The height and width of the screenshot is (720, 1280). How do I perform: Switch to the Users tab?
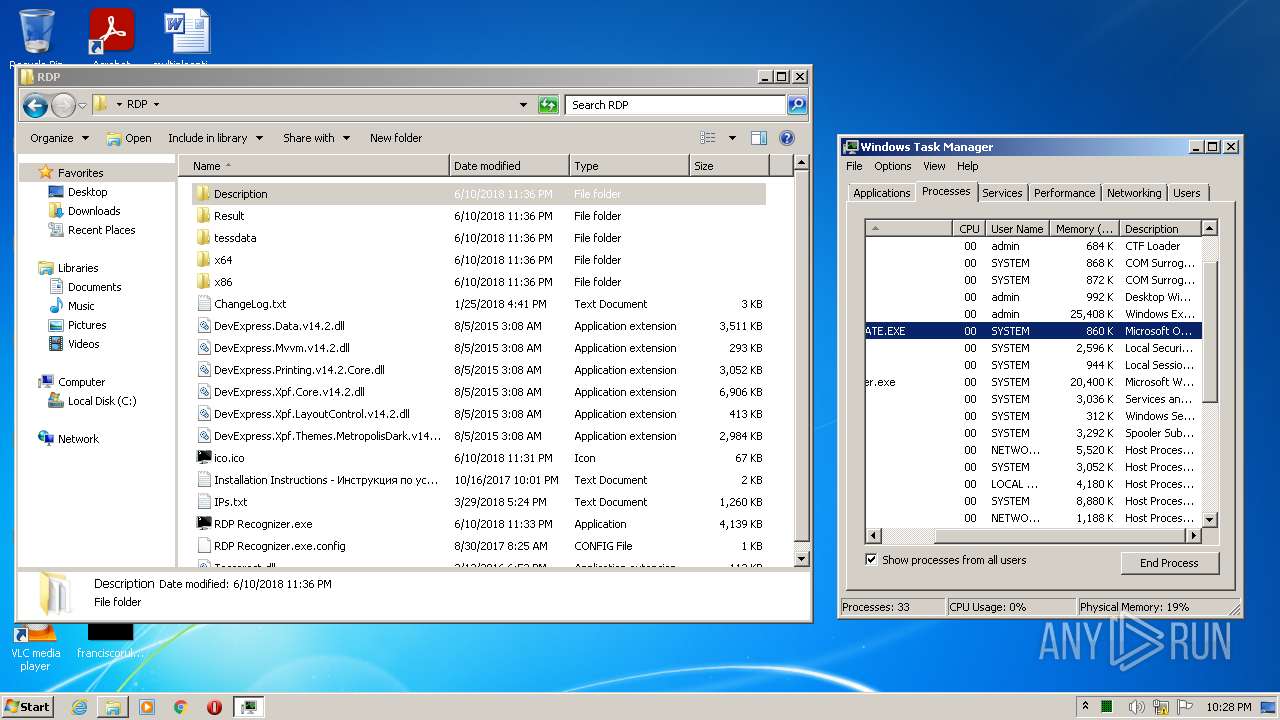[1187, 193]
